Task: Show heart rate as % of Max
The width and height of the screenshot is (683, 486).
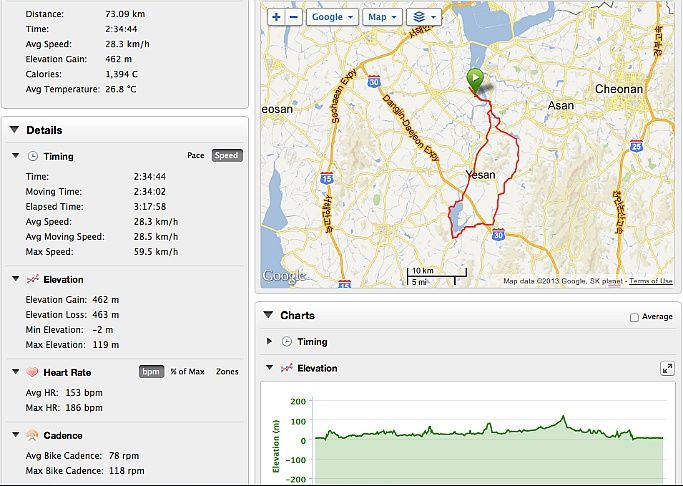Action: pyautogui.click(x=187, y=371)
